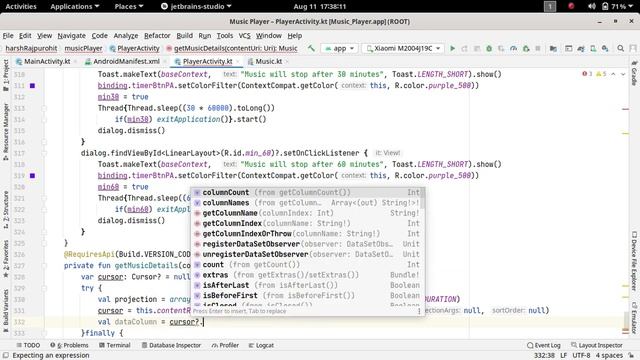Click Apply Changes and Restart Activity icon
640x360 pixels.
(464, 48)
